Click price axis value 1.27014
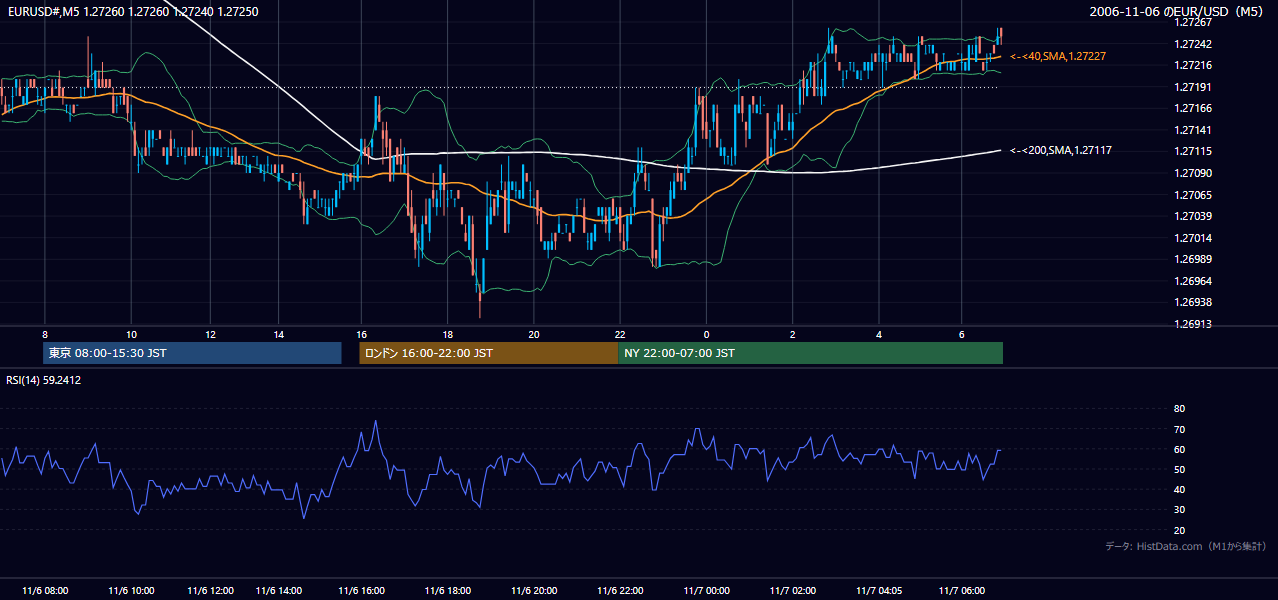This screenshot has width=1278, height=600. [x=1195, y=238]
